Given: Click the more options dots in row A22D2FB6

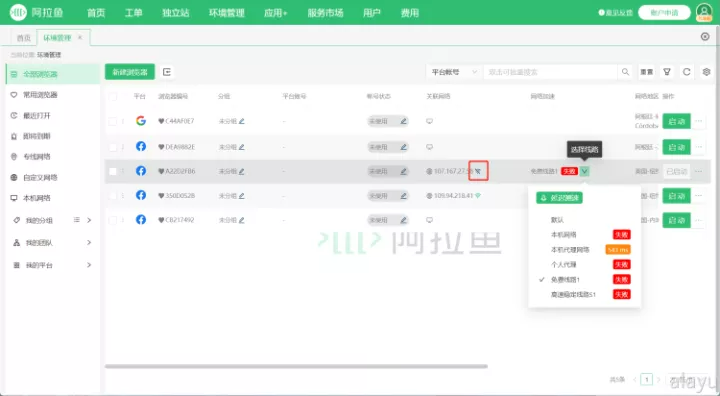Looking at the screenshot, I should 698,171.
